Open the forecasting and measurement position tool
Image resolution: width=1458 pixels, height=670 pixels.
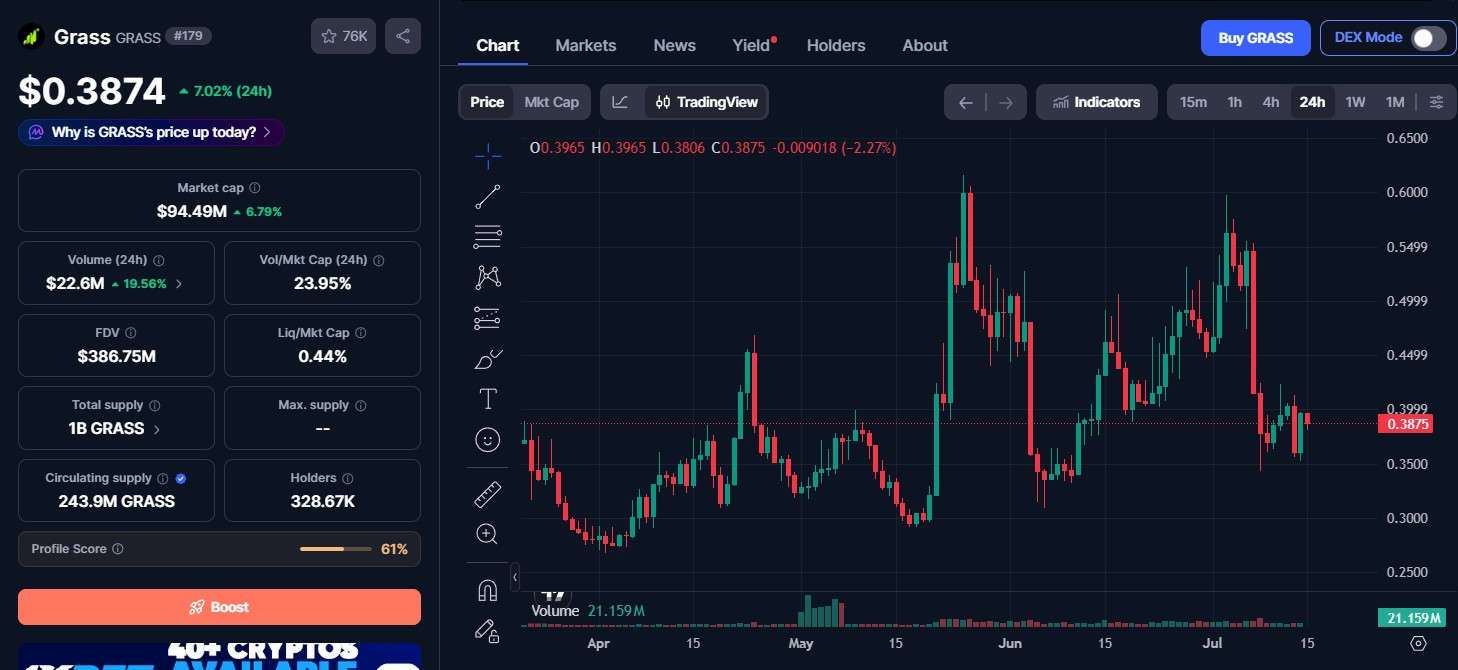pos(488,318)
